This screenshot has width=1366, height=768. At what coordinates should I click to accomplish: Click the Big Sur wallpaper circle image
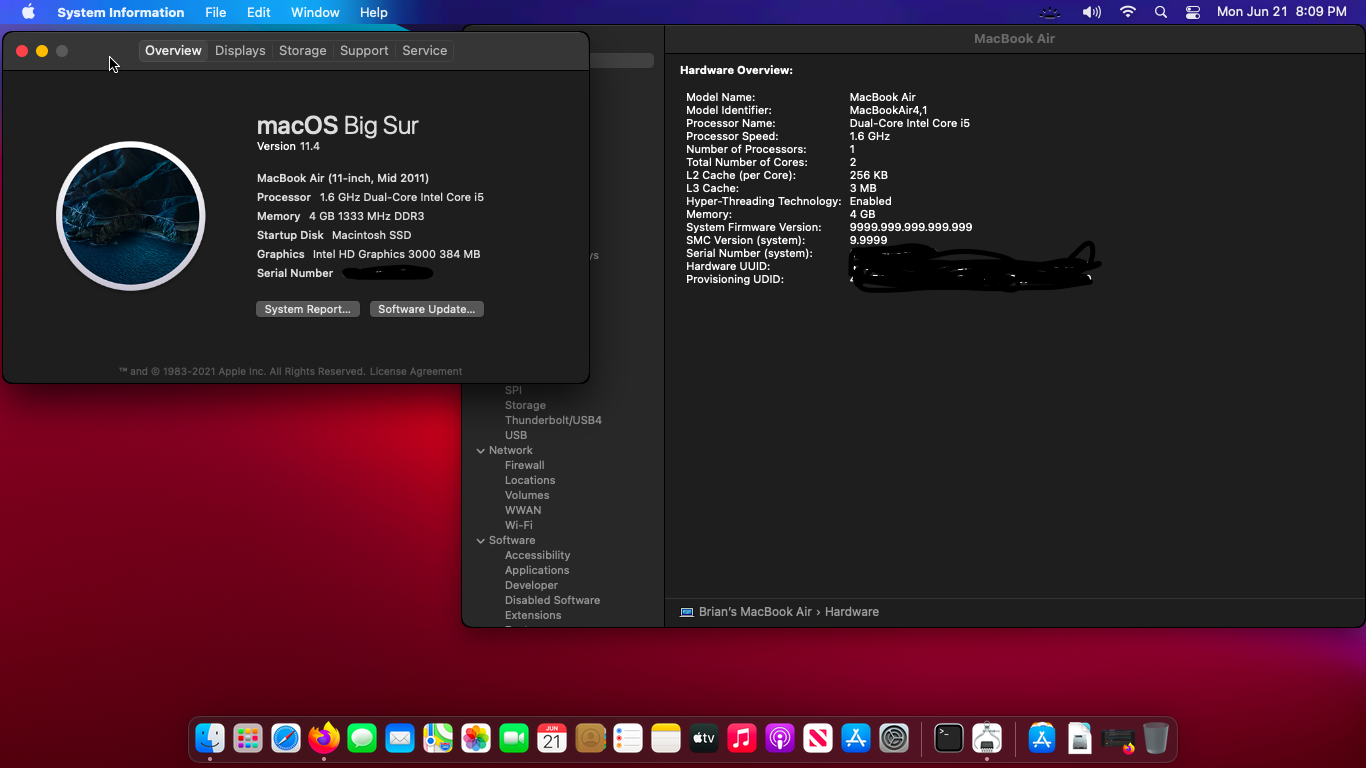coord(131,216)
